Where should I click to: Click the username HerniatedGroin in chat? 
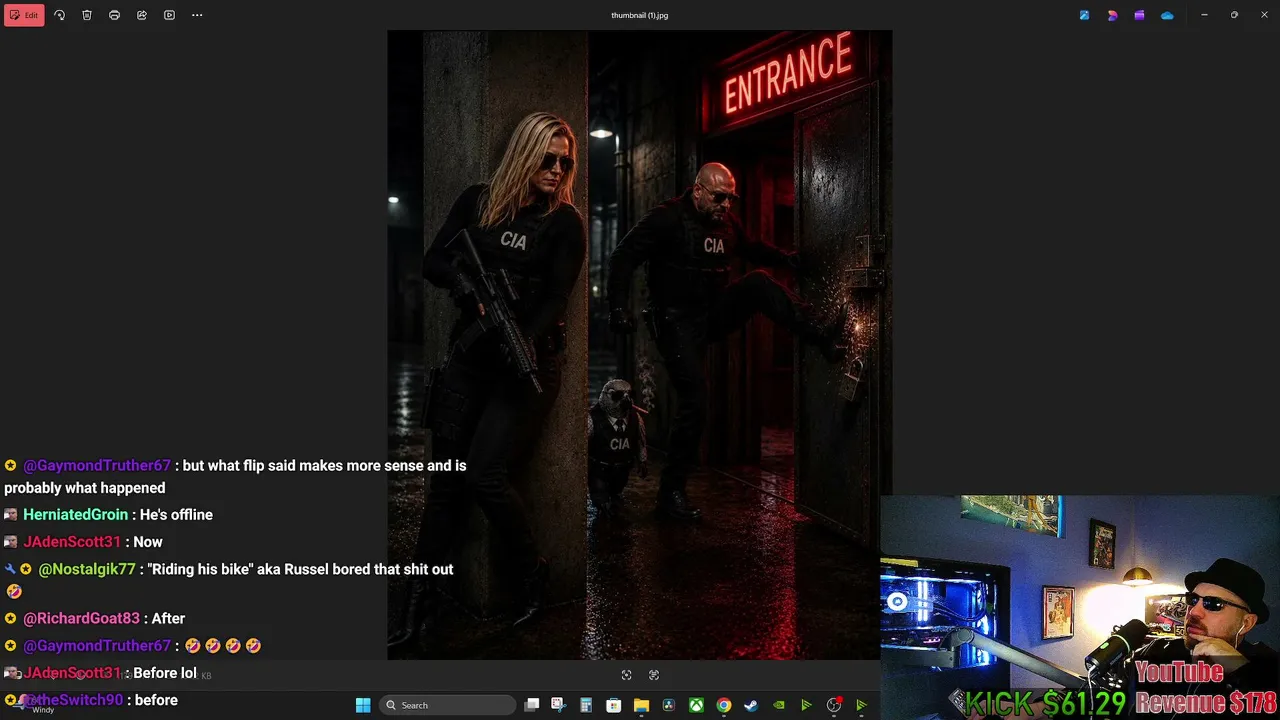click(x=76, y=515)
